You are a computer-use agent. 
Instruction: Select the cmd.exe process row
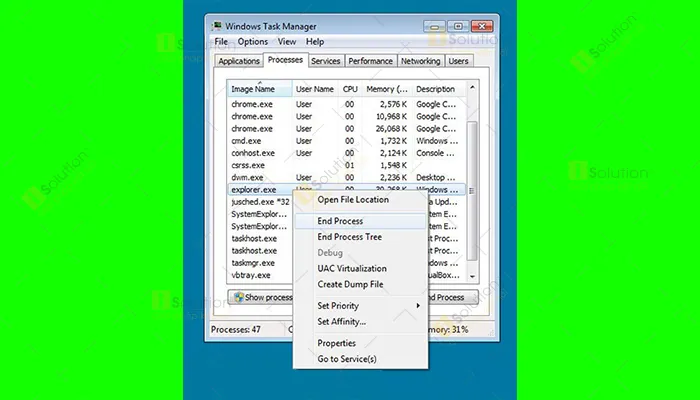(x=346, y=141)
